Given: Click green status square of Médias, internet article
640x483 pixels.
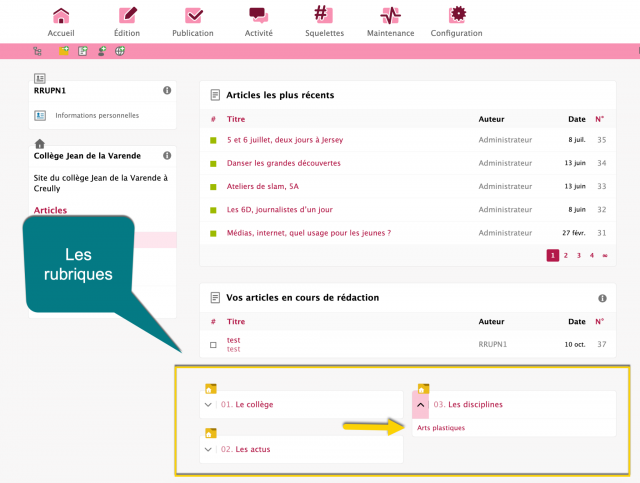Looking at the screenshot, I should pos(213,234).
